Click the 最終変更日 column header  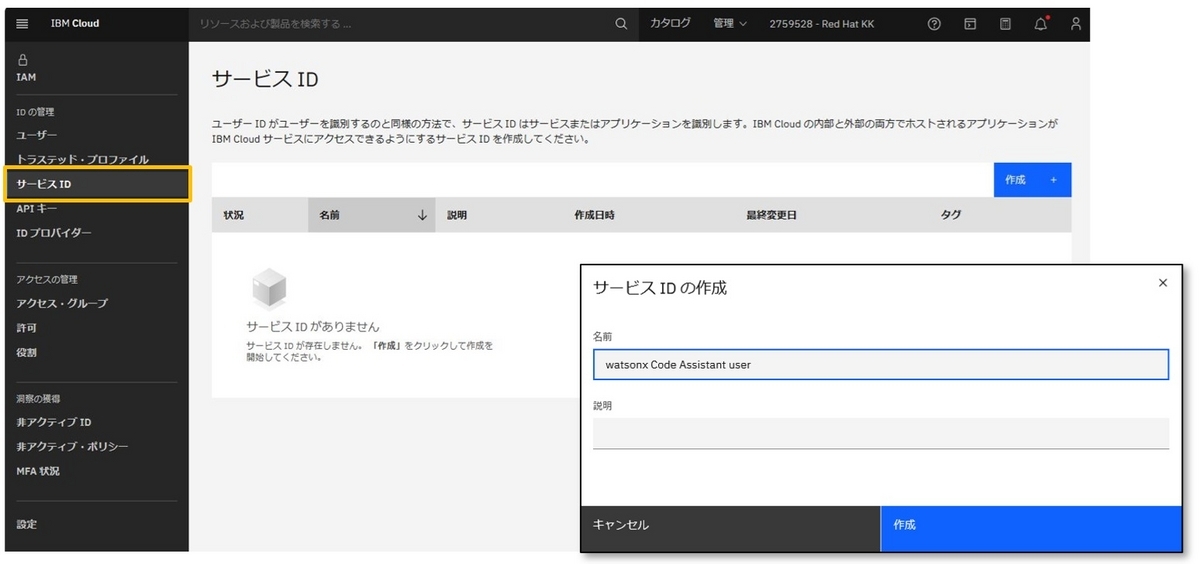tap(831, 215)
